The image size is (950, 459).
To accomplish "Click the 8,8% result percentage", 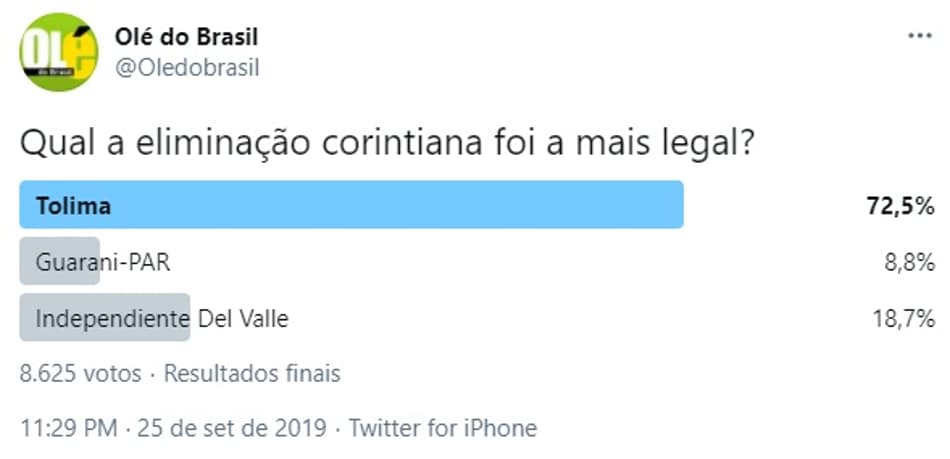I will (x=909, y=263).
